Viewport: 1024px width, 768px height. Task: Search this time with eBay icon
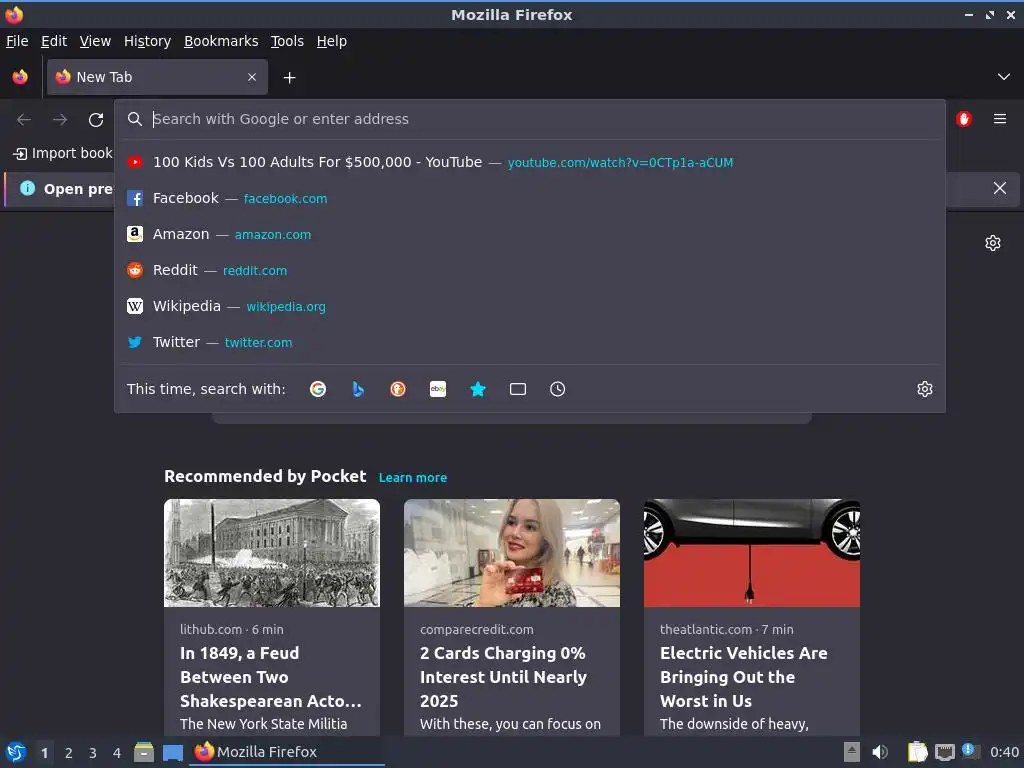(438, 389)
